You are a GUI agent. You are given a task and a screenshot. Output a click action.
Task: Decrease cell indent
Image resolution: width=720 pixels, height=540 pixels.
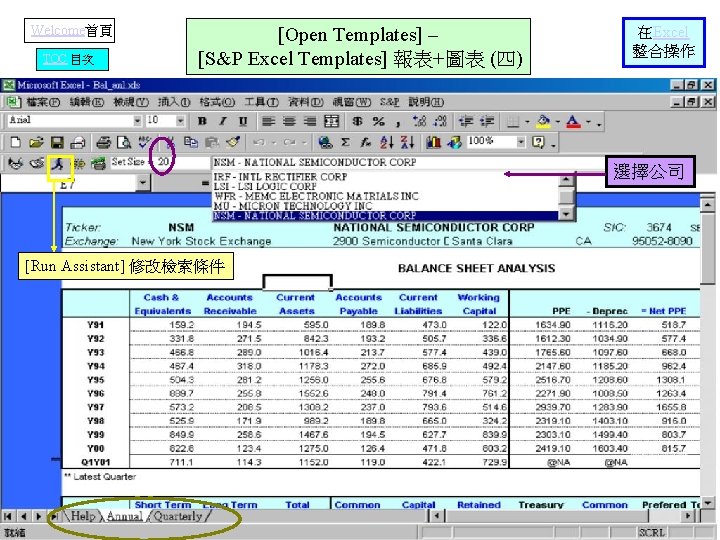coord(466,121)
